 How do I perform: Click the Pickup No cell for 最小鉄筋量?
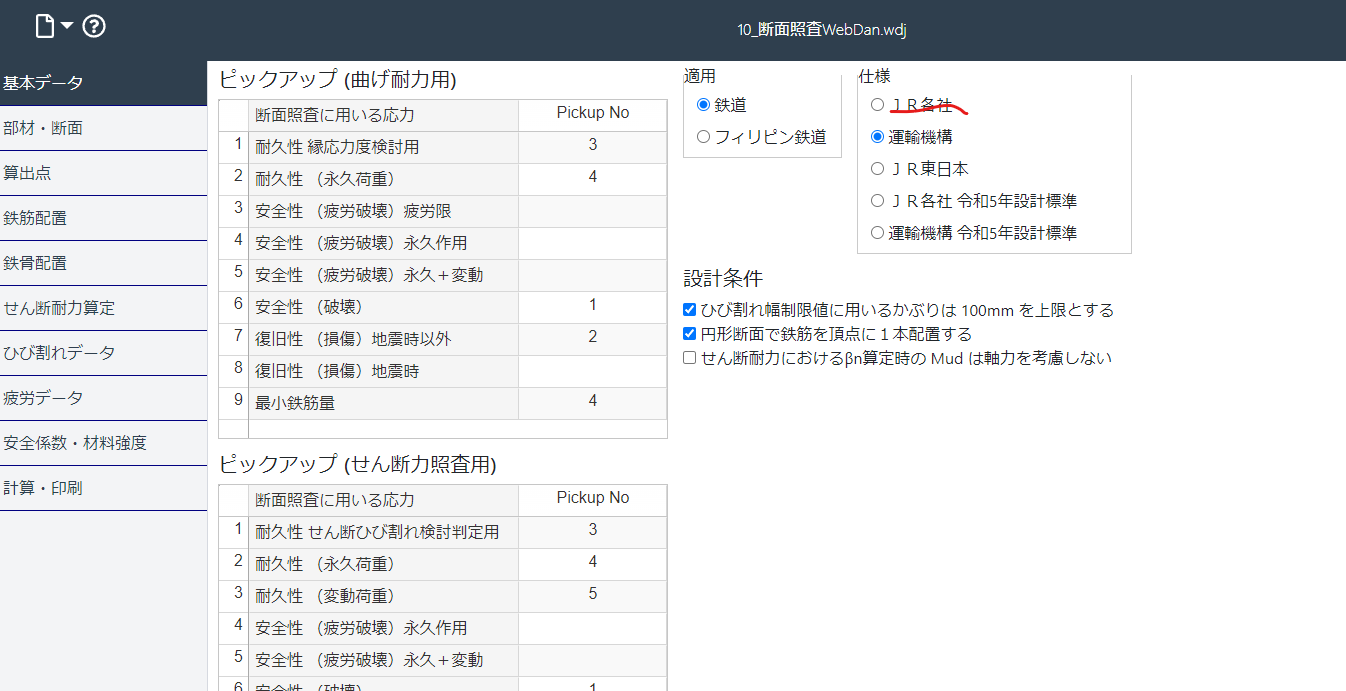pos(592,400)
